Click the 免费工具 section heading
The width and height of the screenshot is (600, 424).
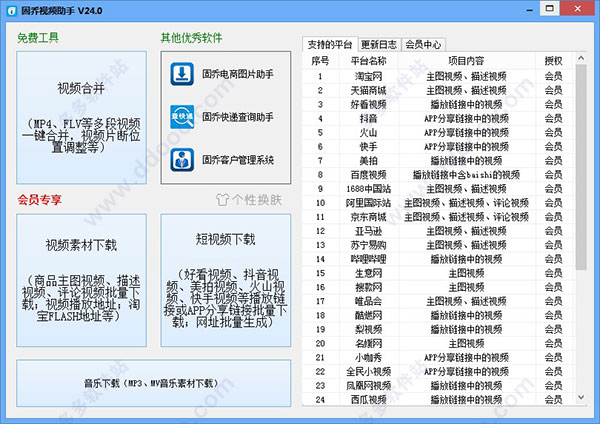38,38
